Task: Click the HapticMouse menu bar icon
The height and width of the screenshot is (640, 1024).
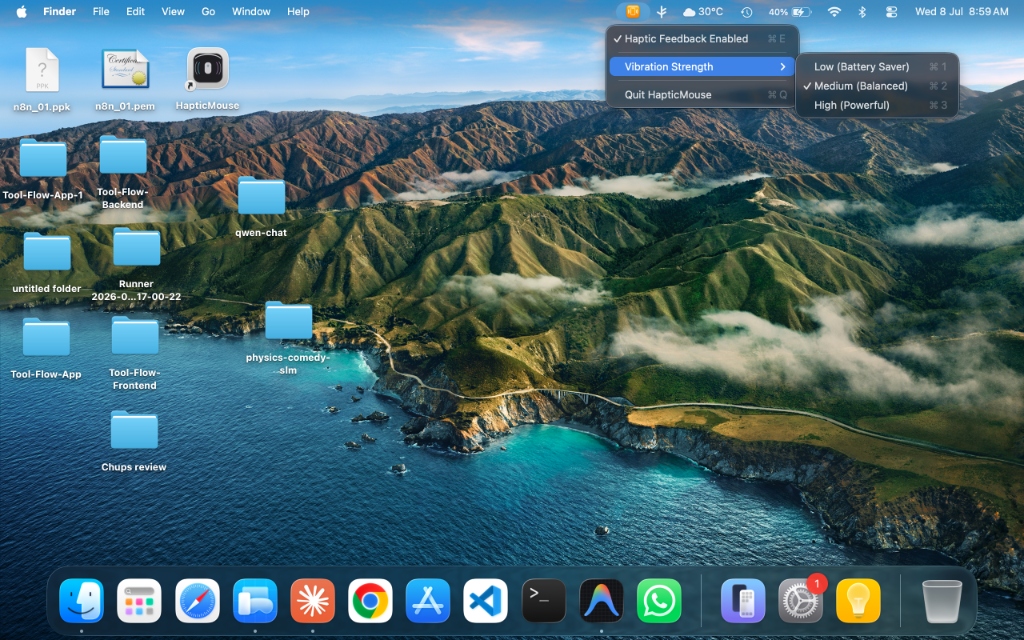Action: 632,12
